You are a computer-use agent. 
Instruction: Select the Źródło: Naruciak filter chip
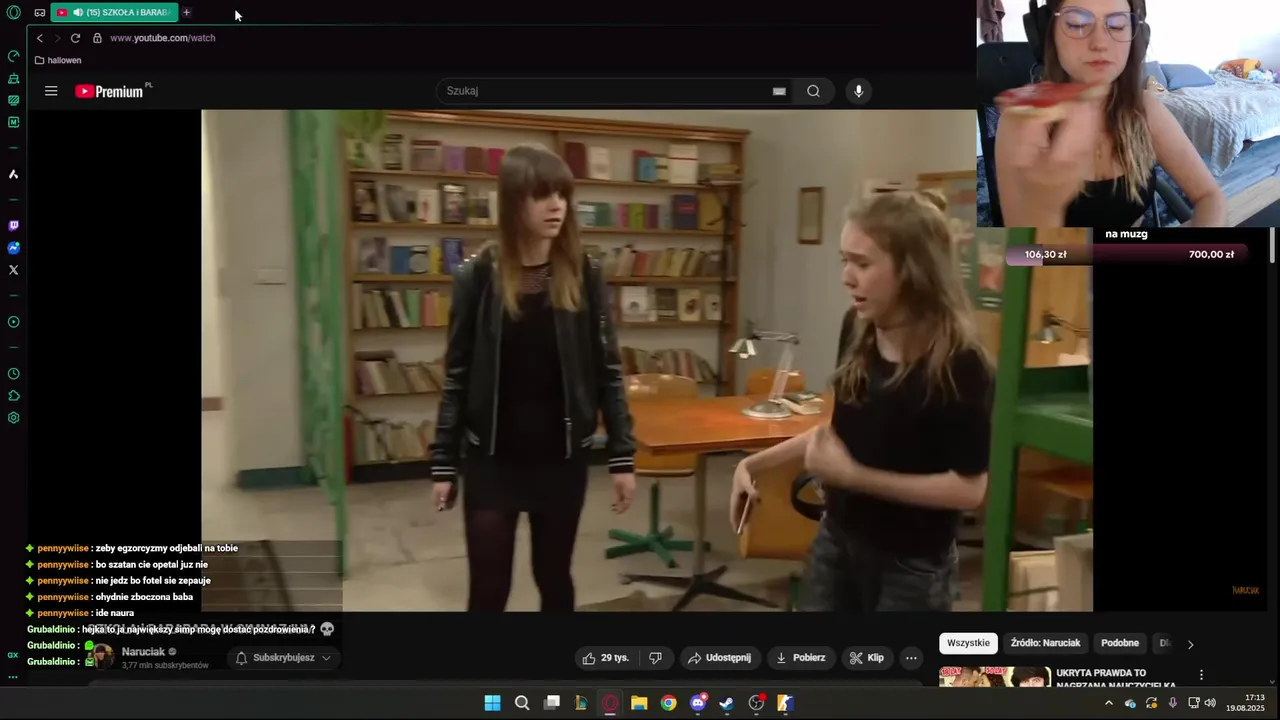coord(1045,643)
